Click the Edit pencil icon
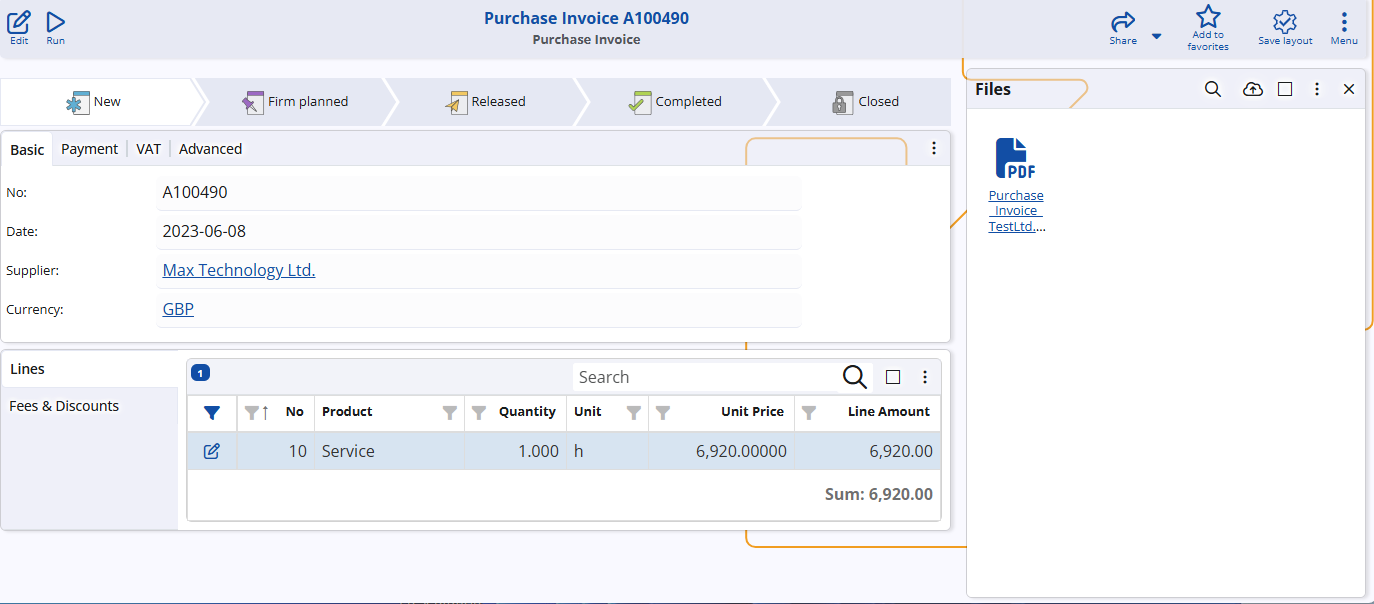This screenshot has width=1374, height=604. point(19,22)
